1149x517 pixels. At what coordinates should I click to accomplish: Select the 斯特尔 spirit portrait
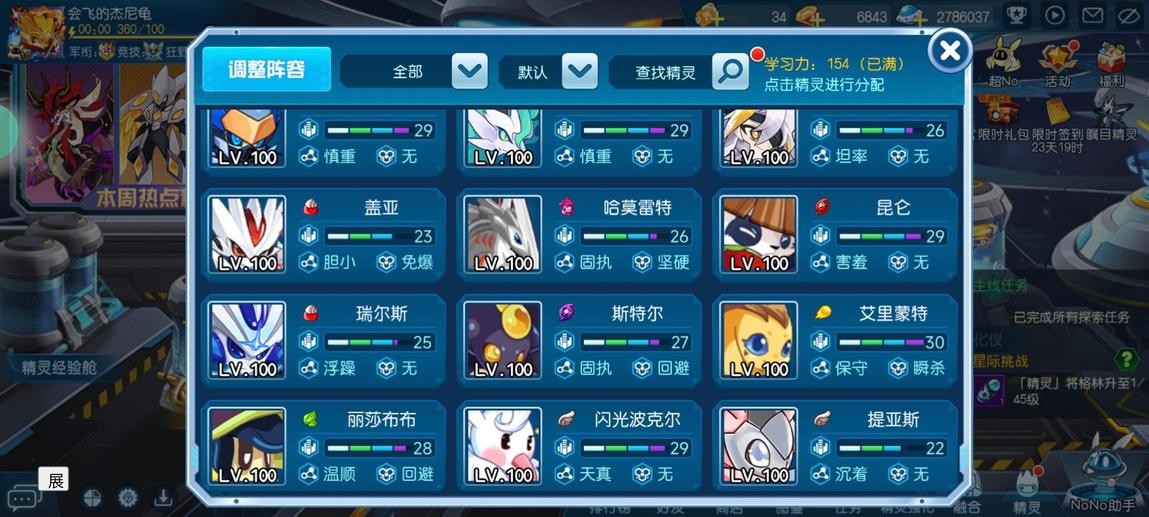point(503,341)
